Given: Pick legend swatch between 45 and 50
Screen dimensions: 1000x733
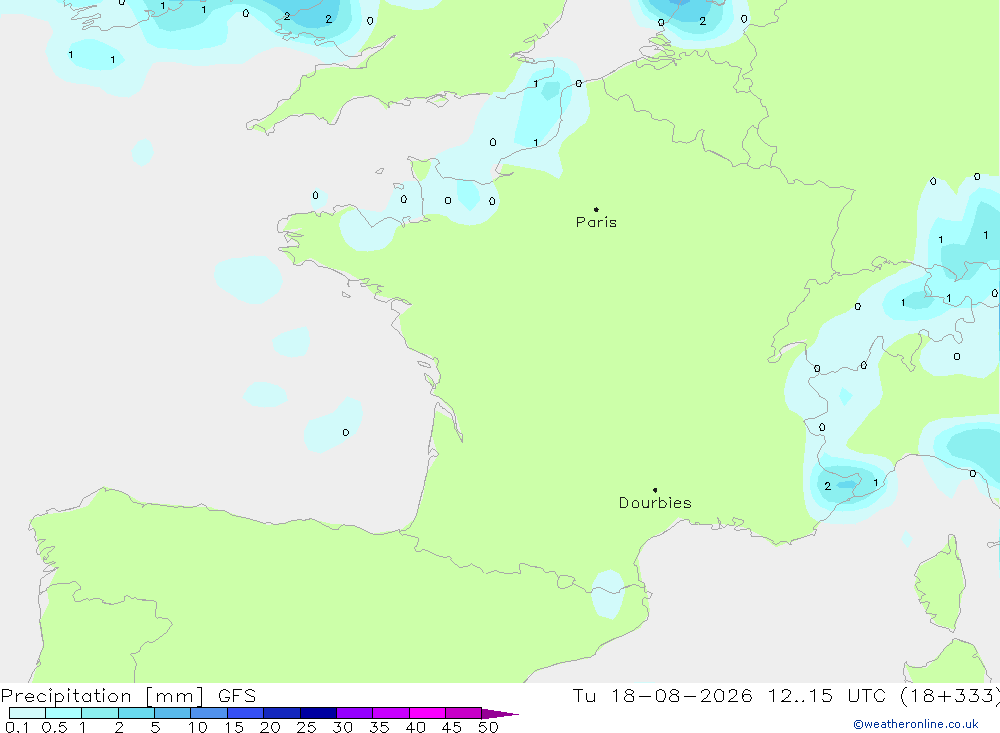Looking at the screenshot, I should tap(464, 713).
